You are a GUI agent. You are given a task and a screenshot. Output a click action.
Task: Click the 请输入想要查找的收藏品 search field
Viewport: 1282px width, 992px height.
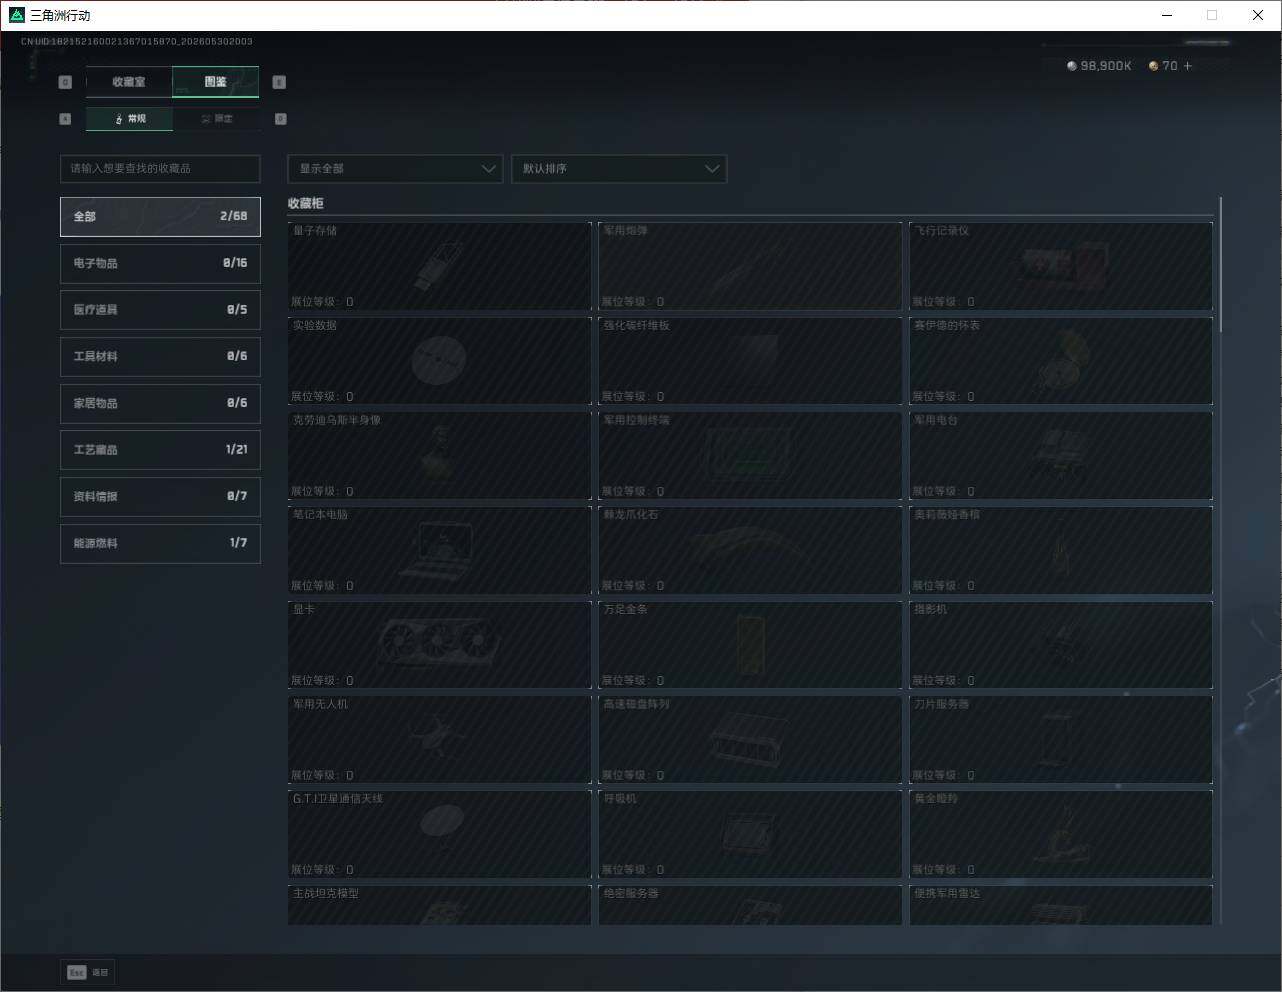[x=160, y=168]
